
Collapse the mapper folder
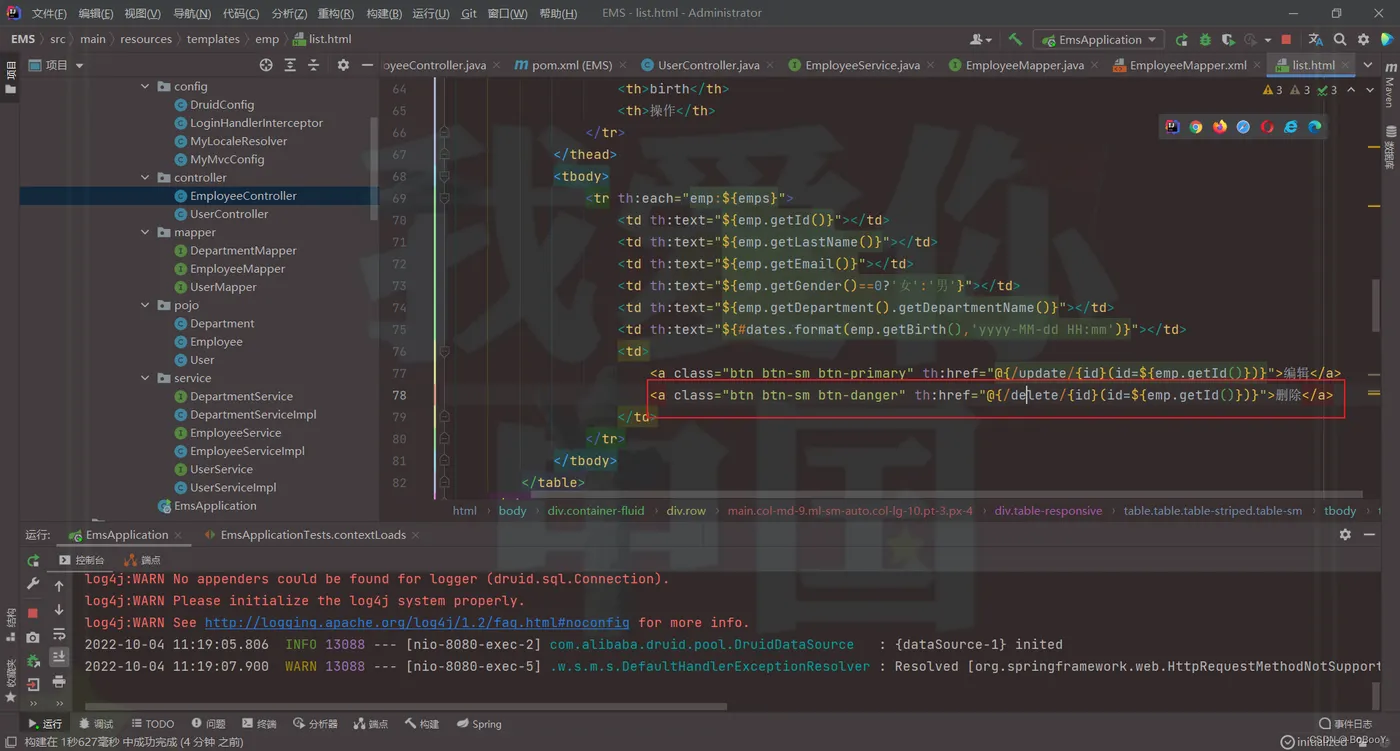tap(145, 232)
